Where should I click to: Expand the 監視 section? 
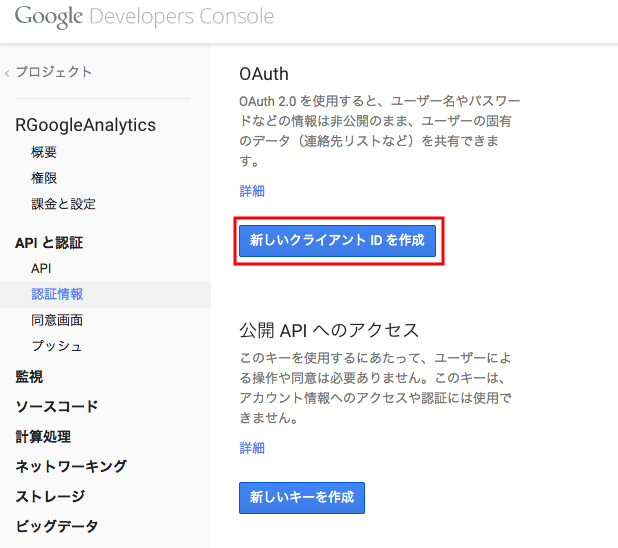[29, 377]
